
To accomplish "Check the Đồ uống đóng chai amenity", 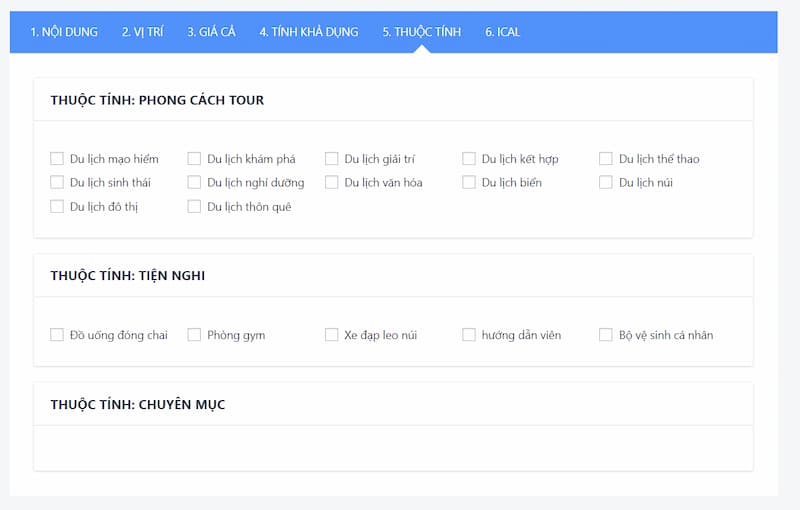I will pos(57,335).
